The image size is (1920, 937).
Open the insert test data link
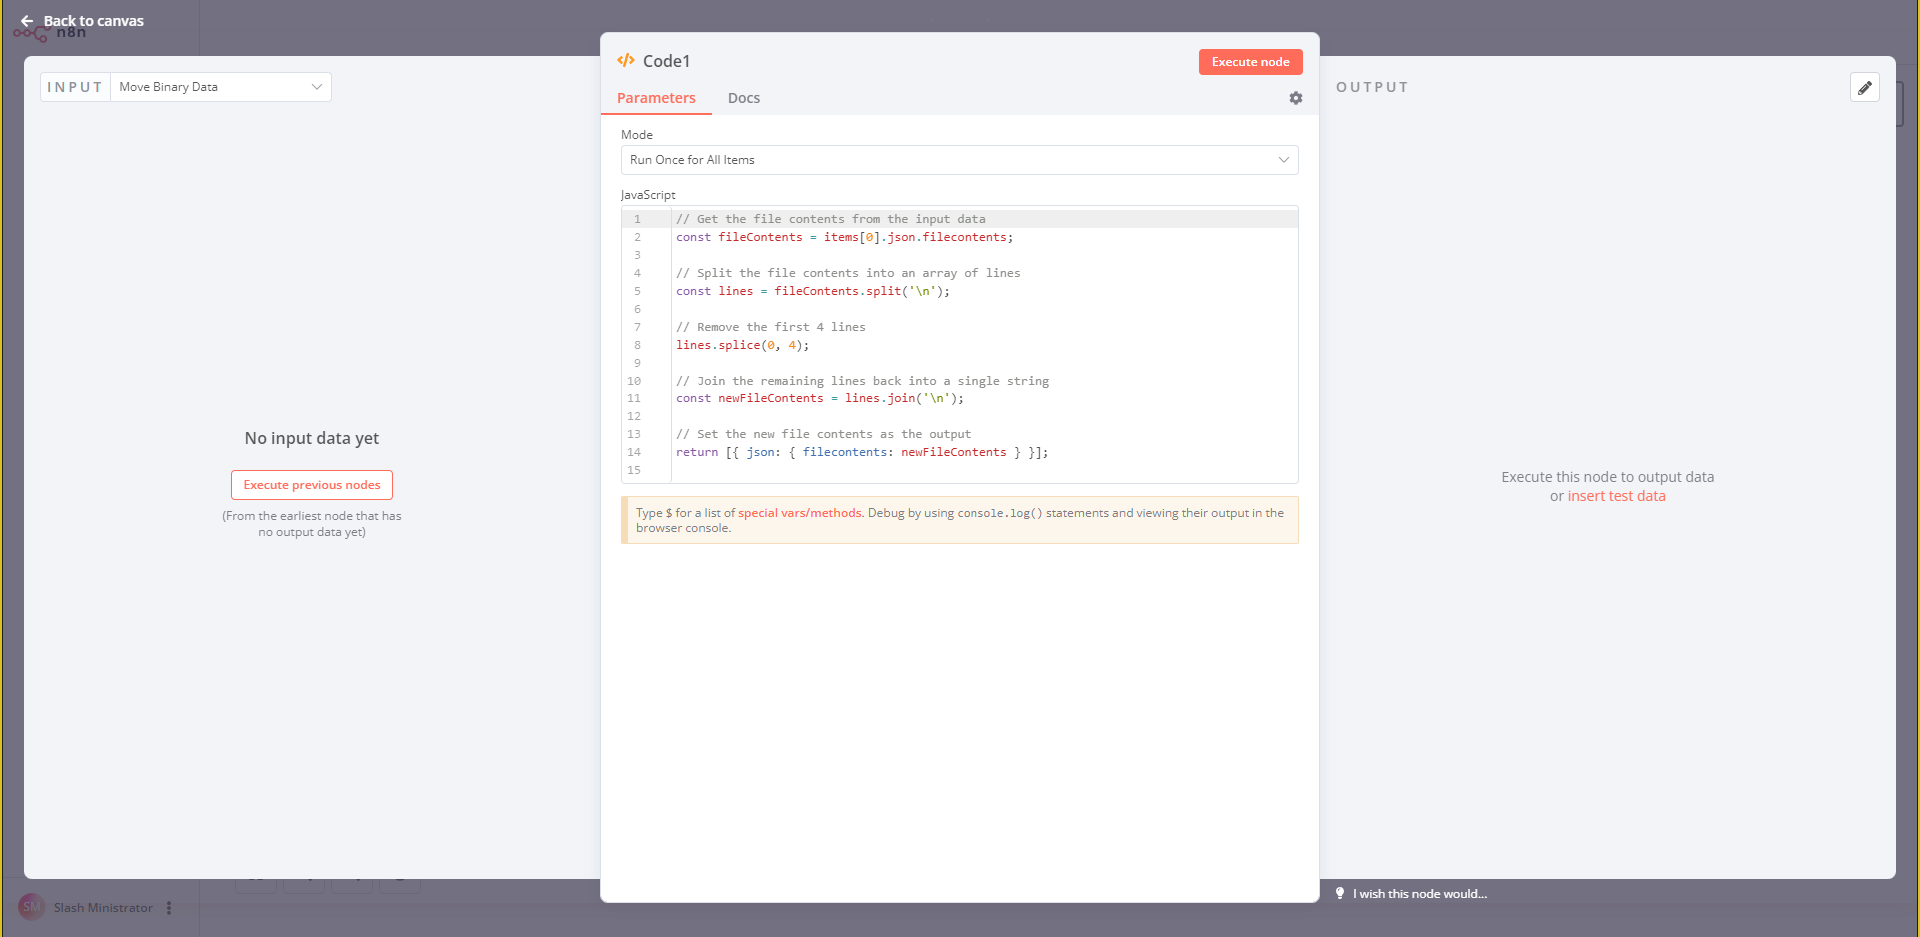click(x=1617, y=496)
